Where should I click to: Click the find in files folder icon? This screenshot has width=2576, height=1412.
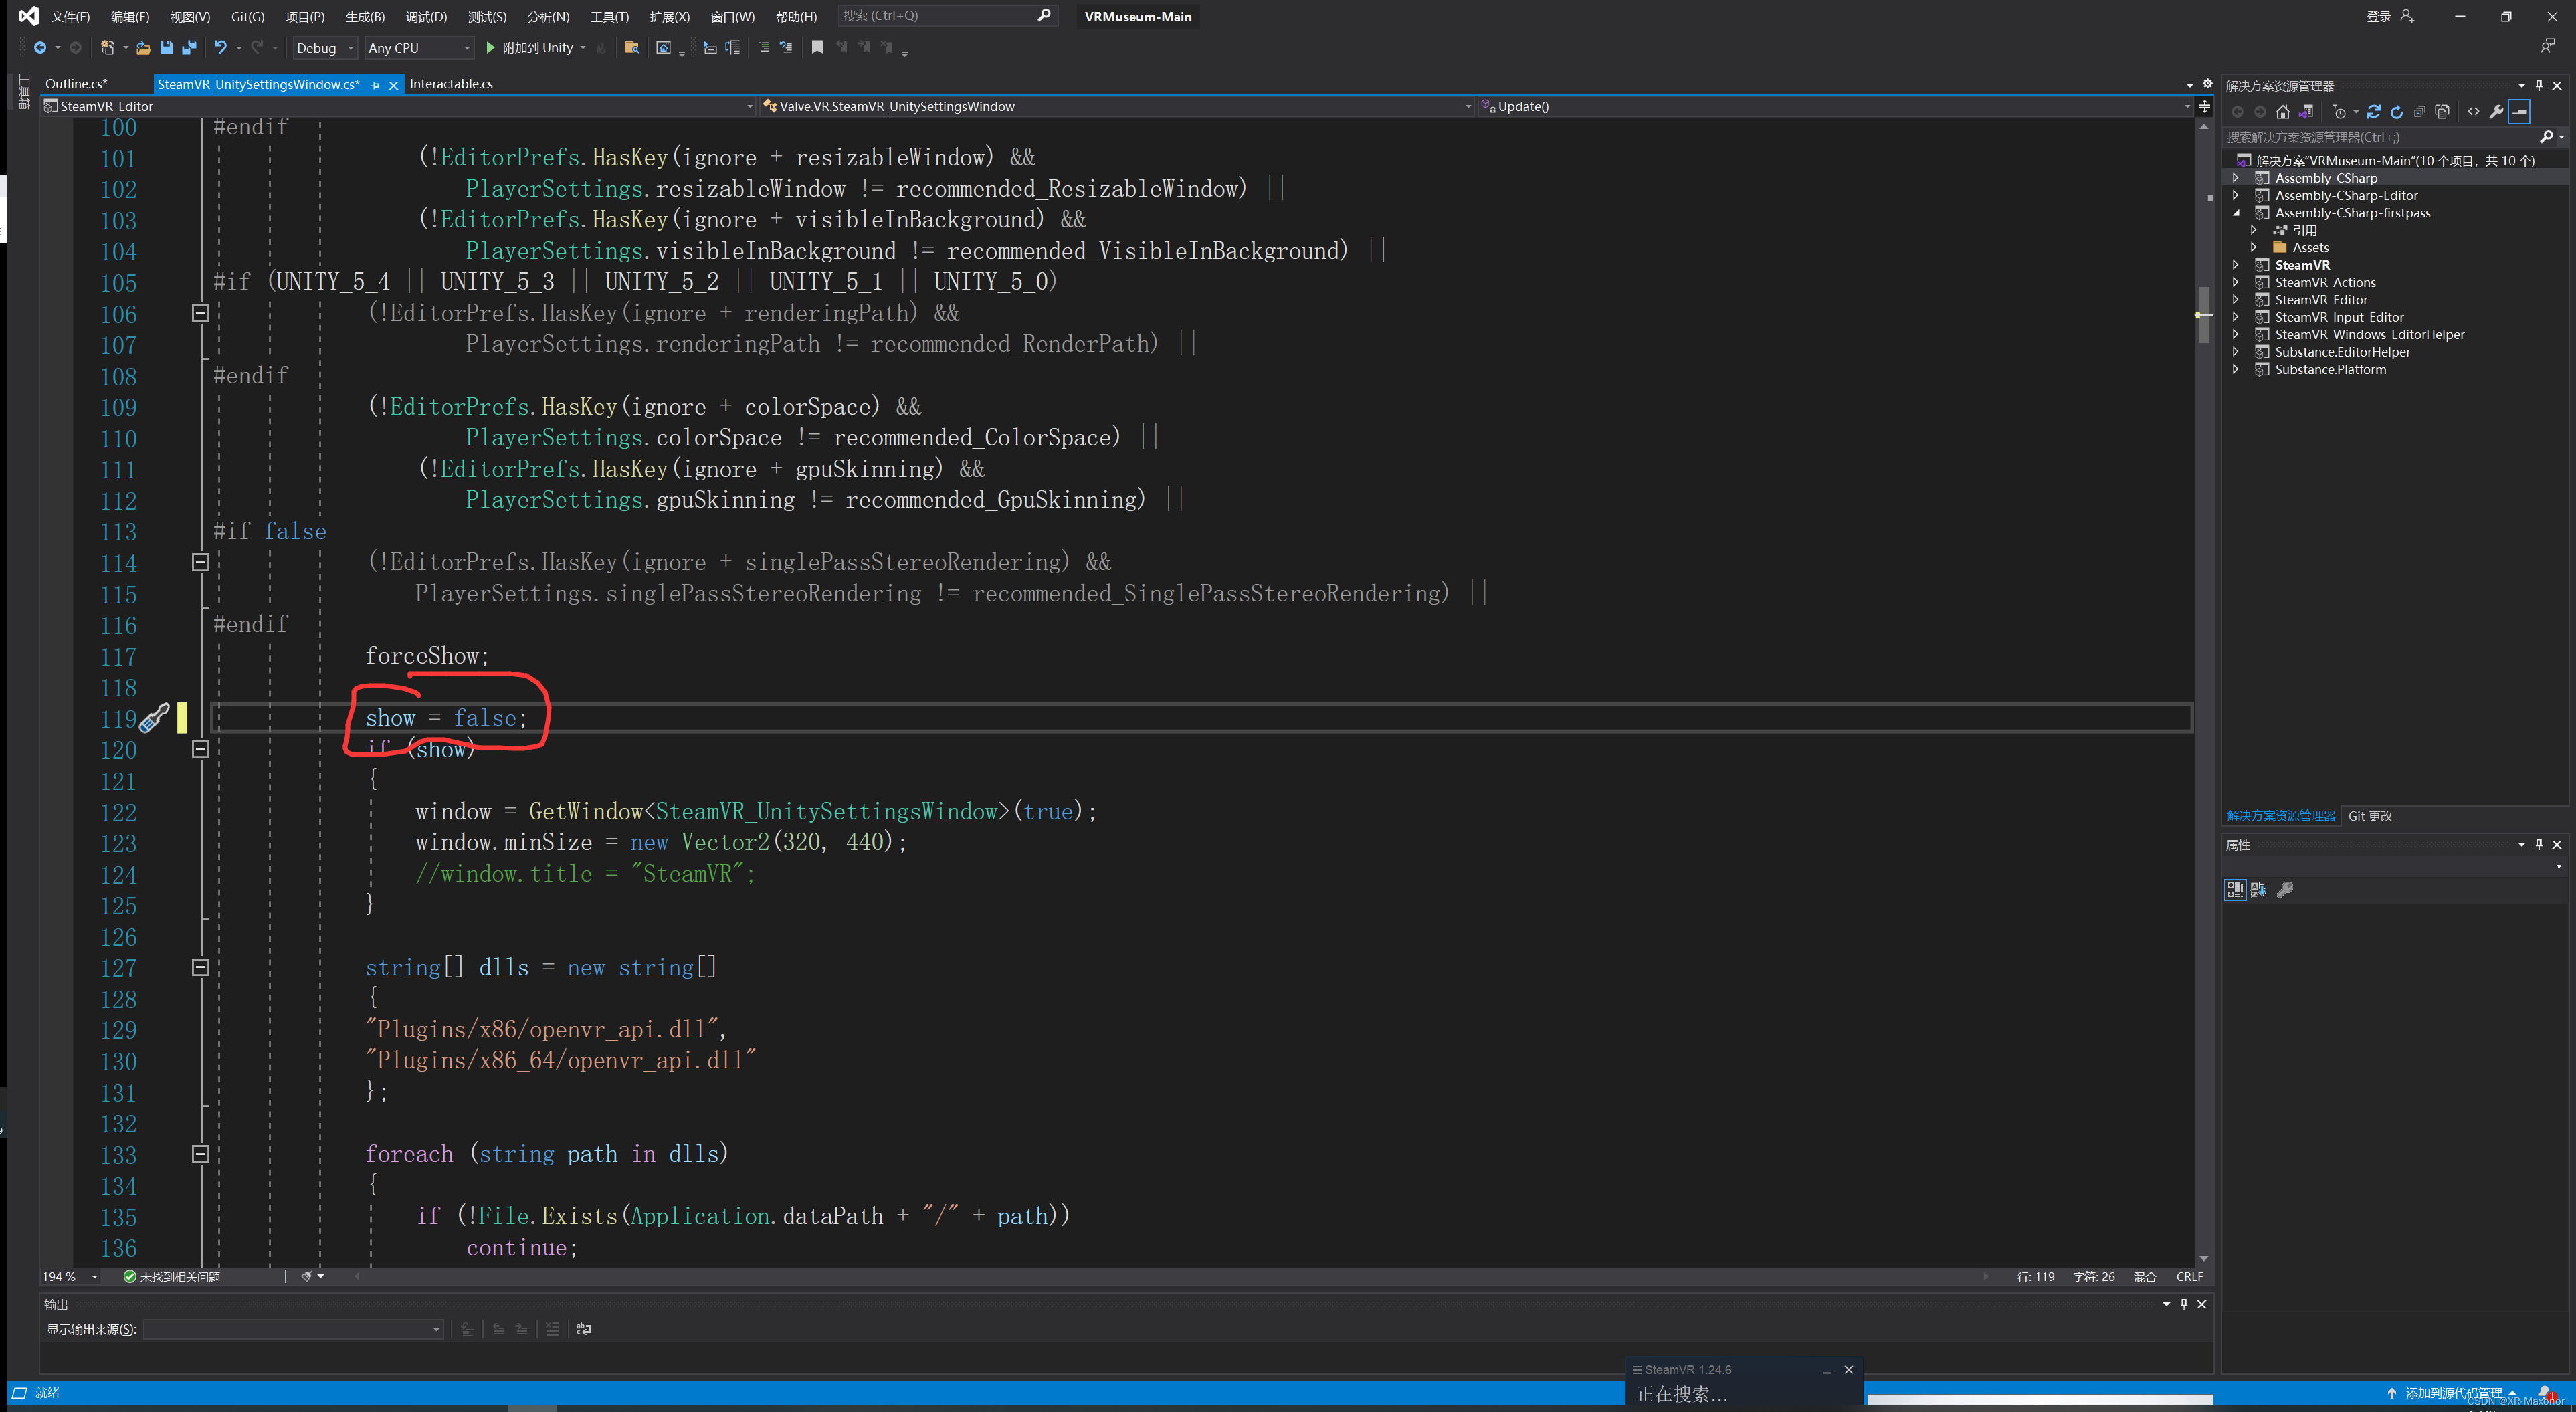631,47
